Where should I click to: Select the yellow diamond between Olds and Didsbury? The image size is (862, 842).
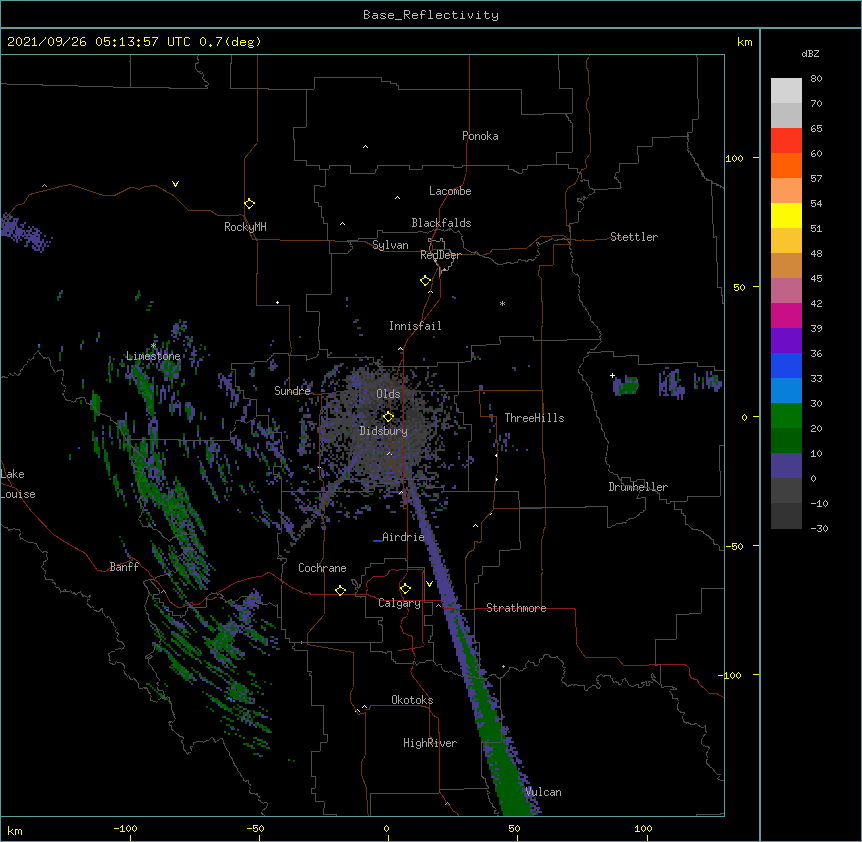[388, 416]
